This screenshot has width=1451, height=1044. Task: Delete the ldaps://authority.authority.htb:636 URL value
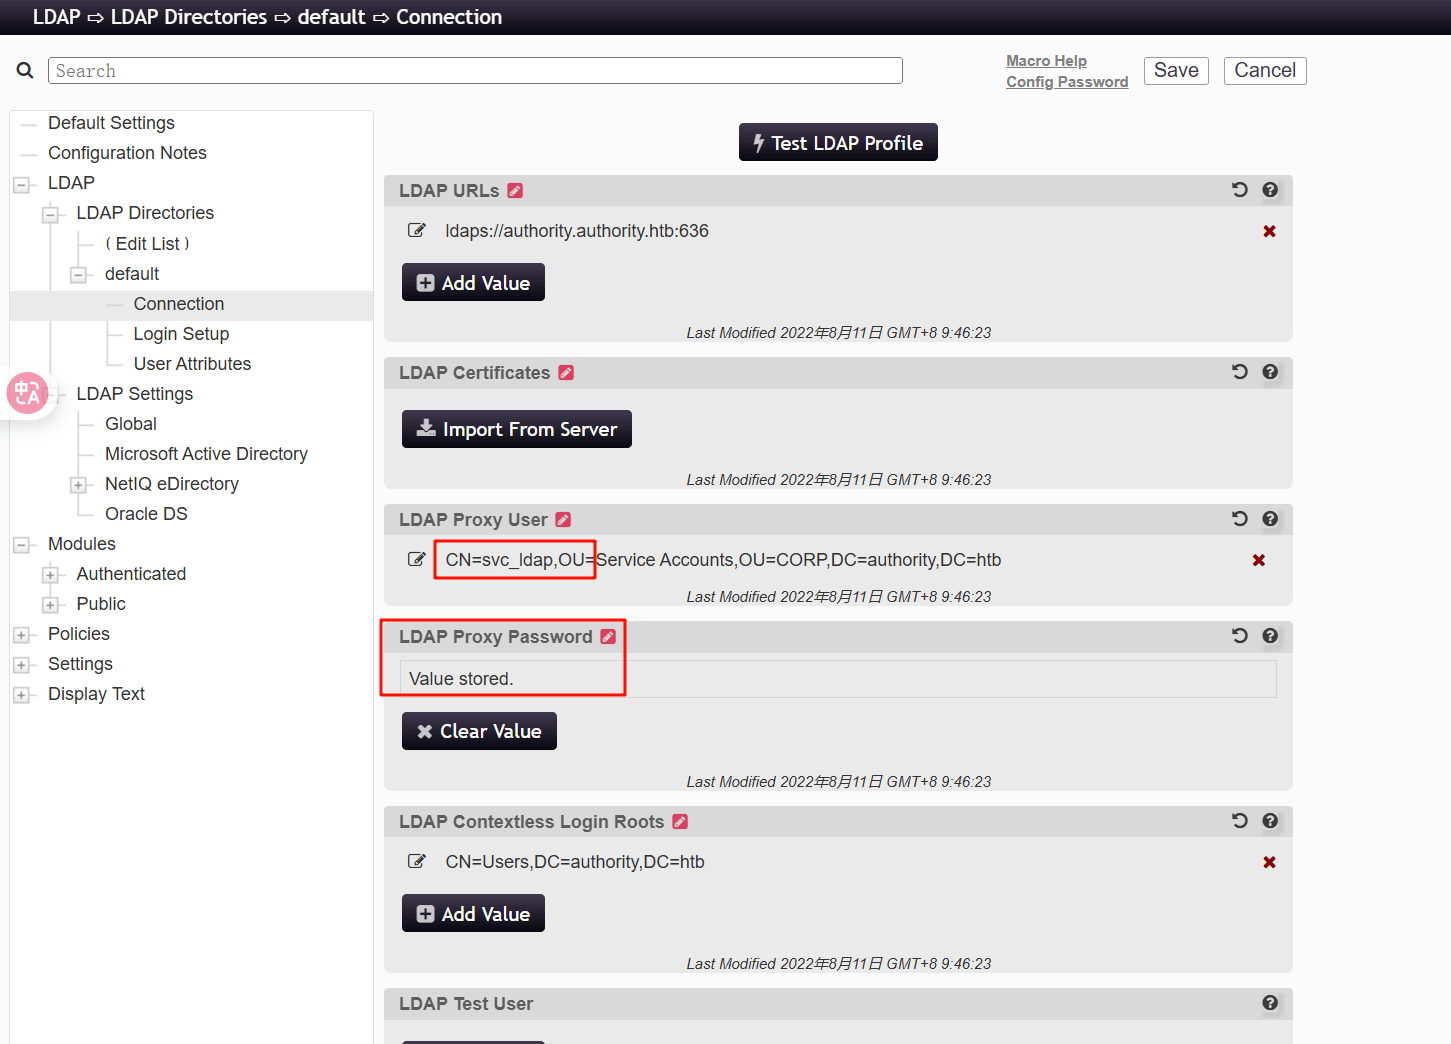pos(1269,231)
